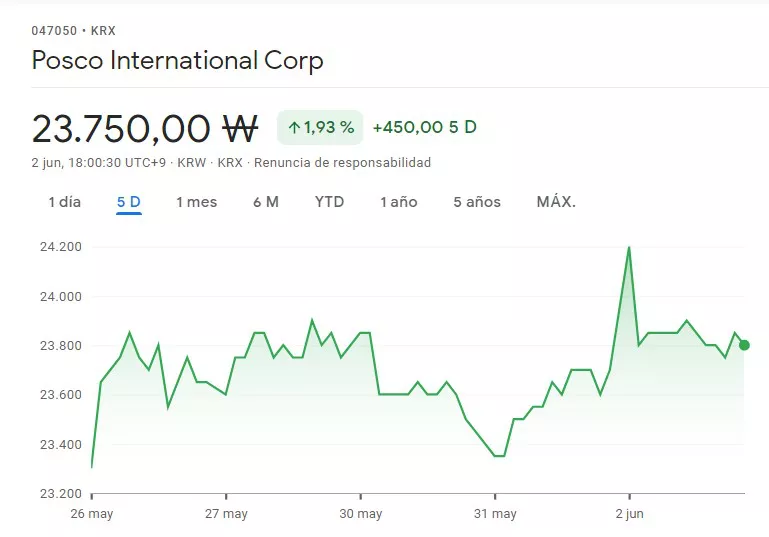Click the green up arrow icon

coord(294,127)
